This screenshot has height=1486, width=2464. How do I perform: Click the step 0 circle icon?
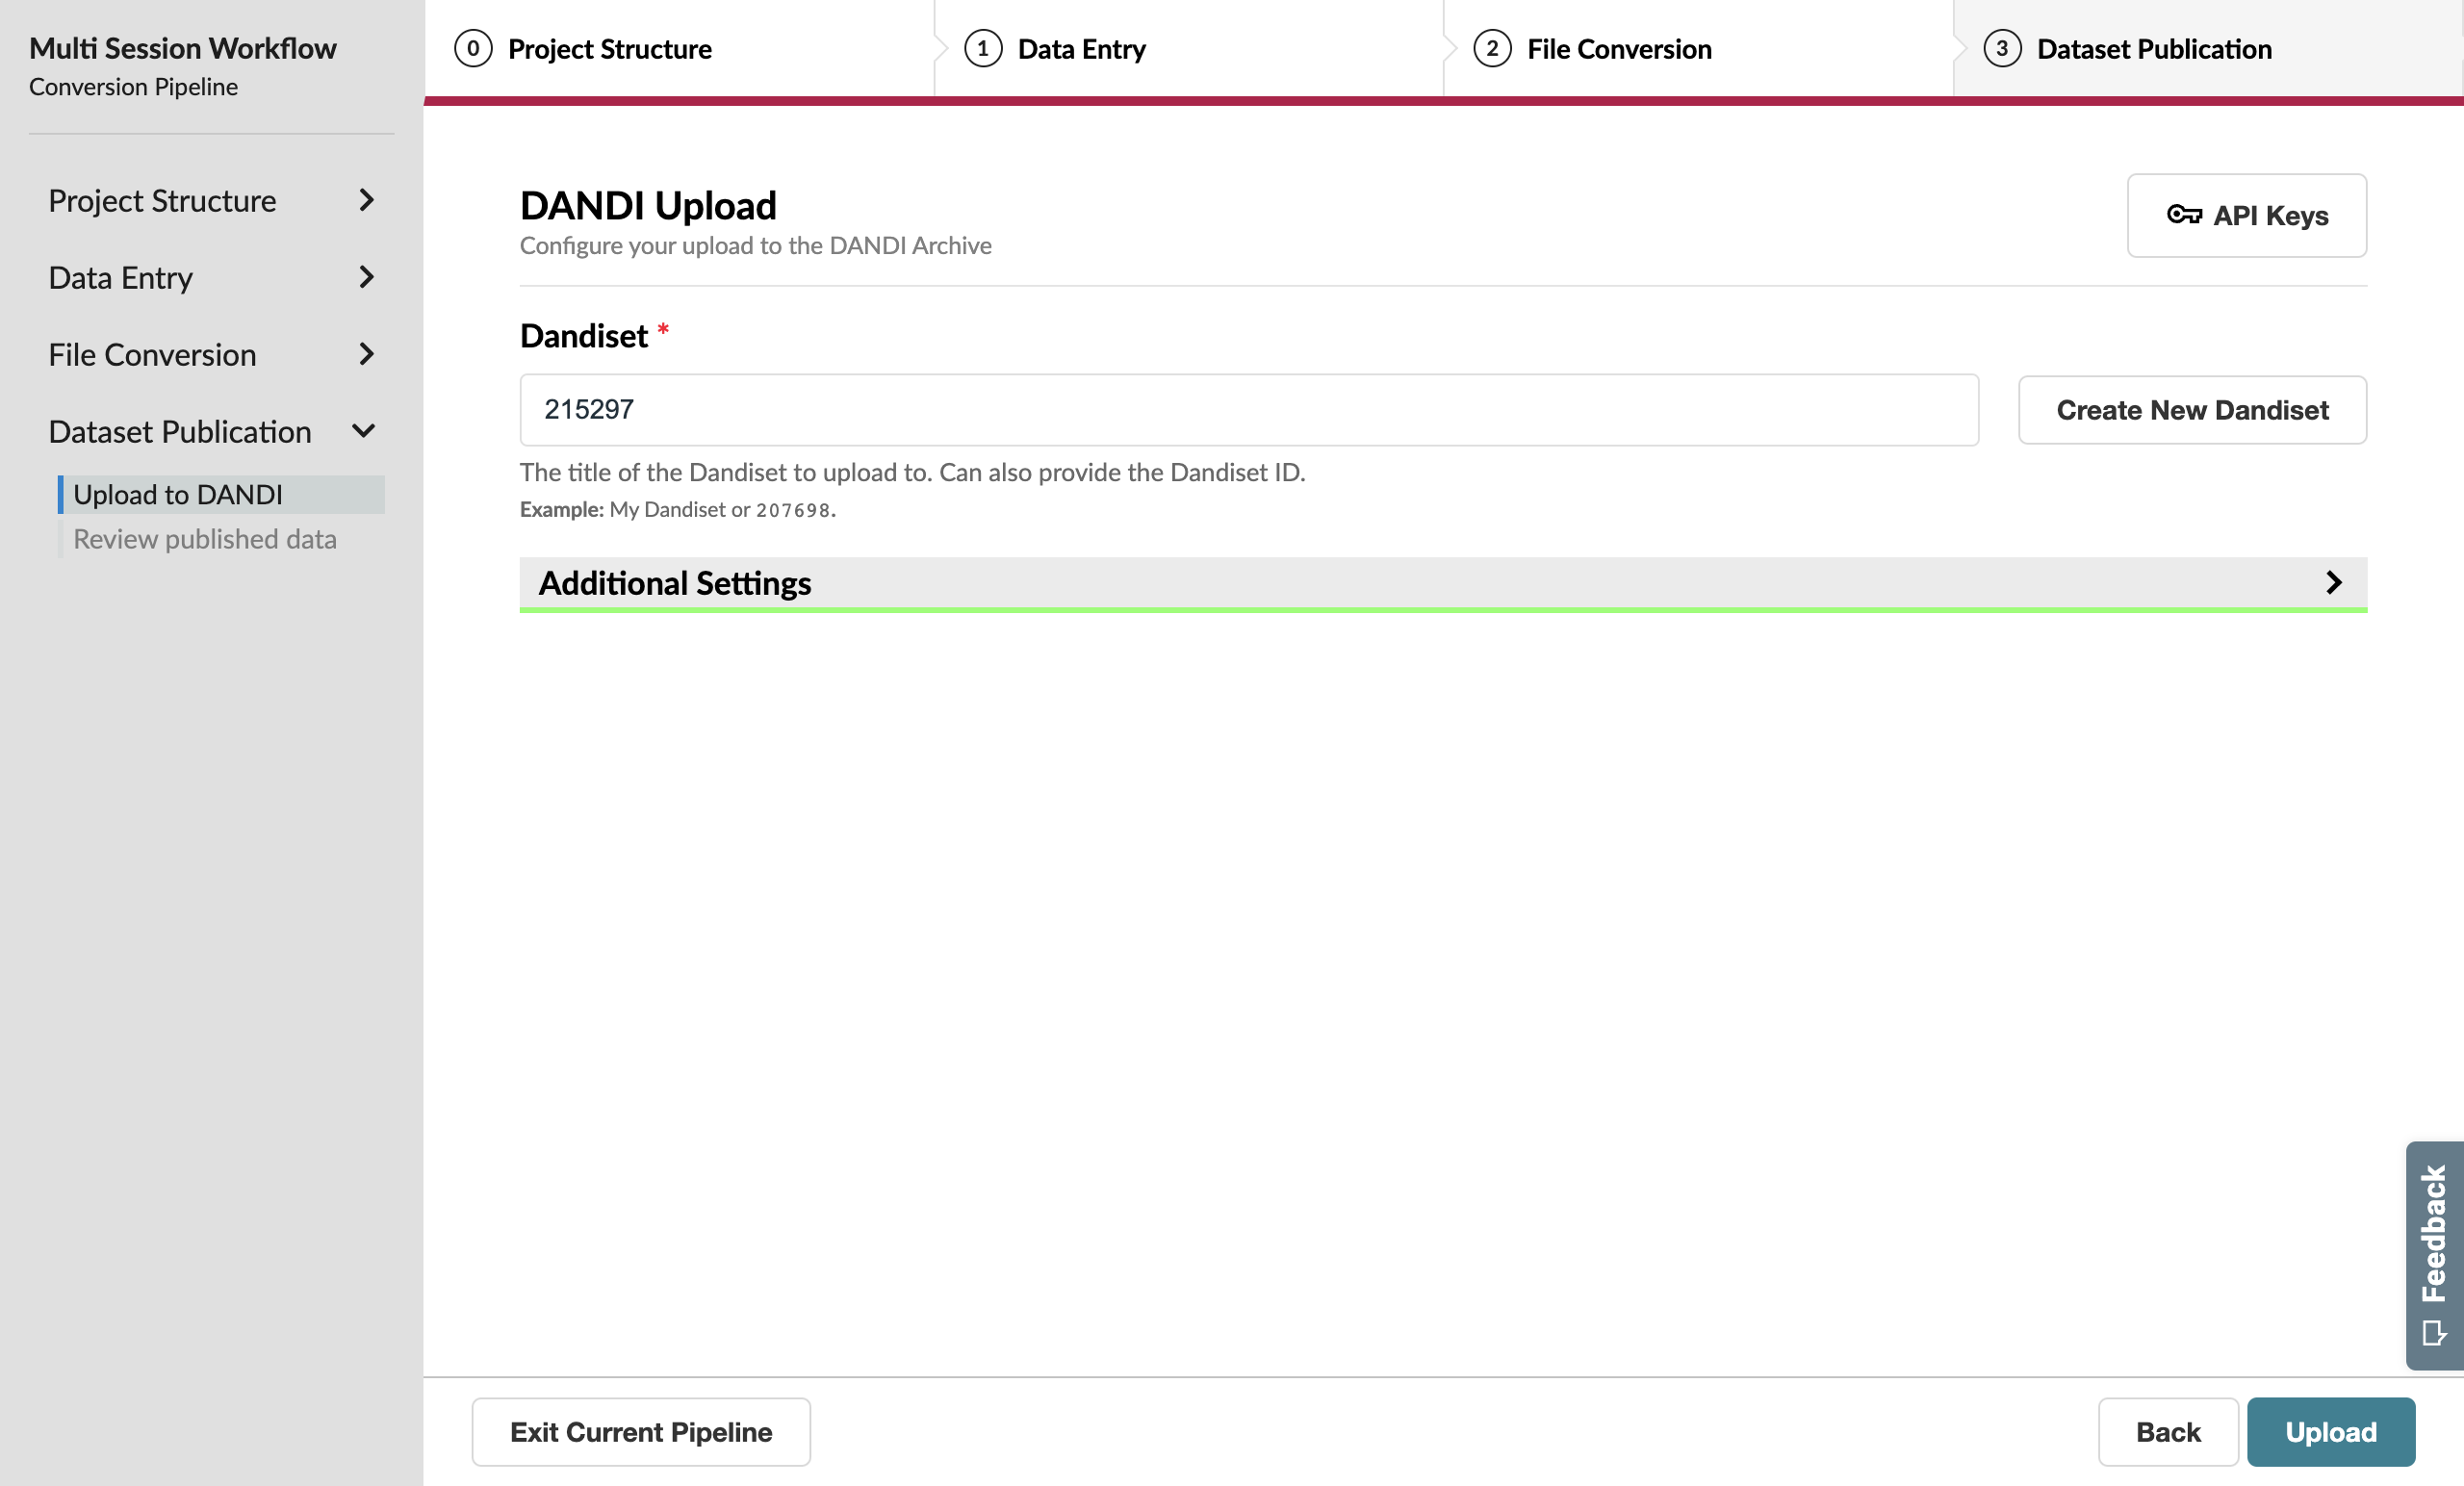point(473,48)
